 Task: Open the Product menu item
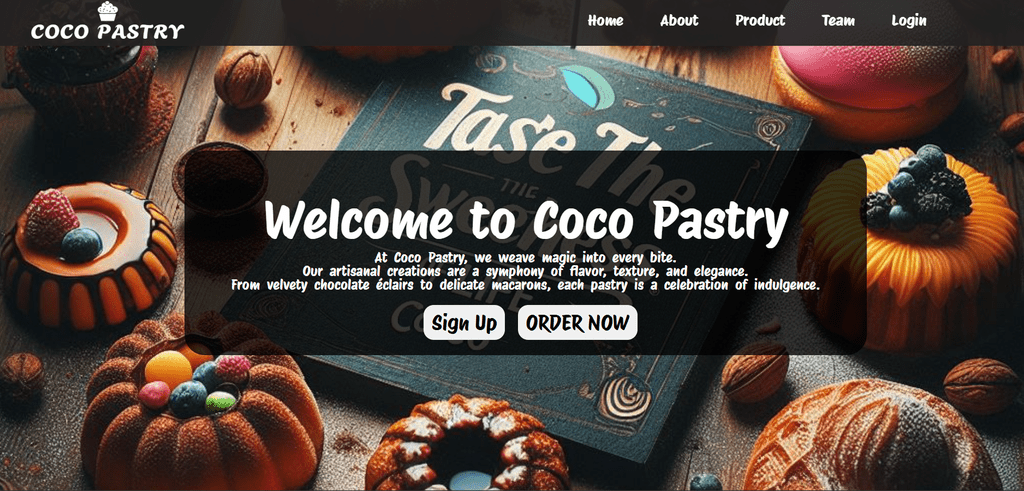[760, 21]
